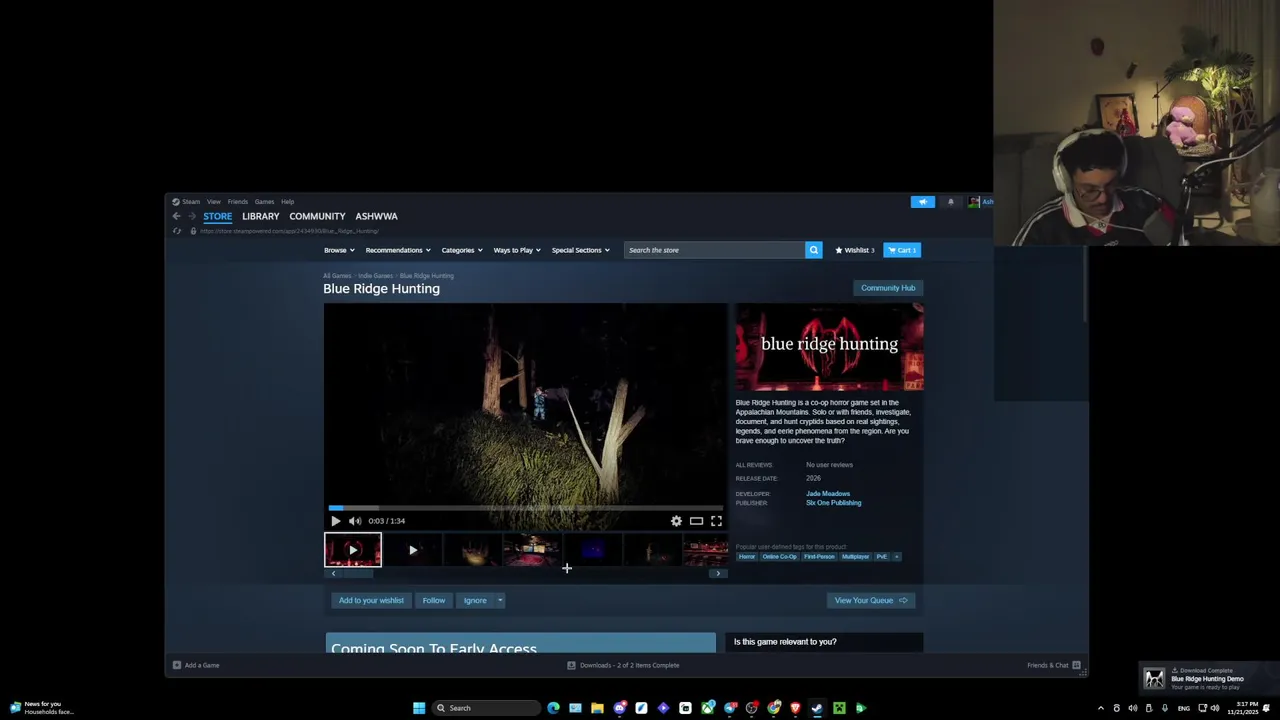Open Friends & Chat

(1054, 665)
